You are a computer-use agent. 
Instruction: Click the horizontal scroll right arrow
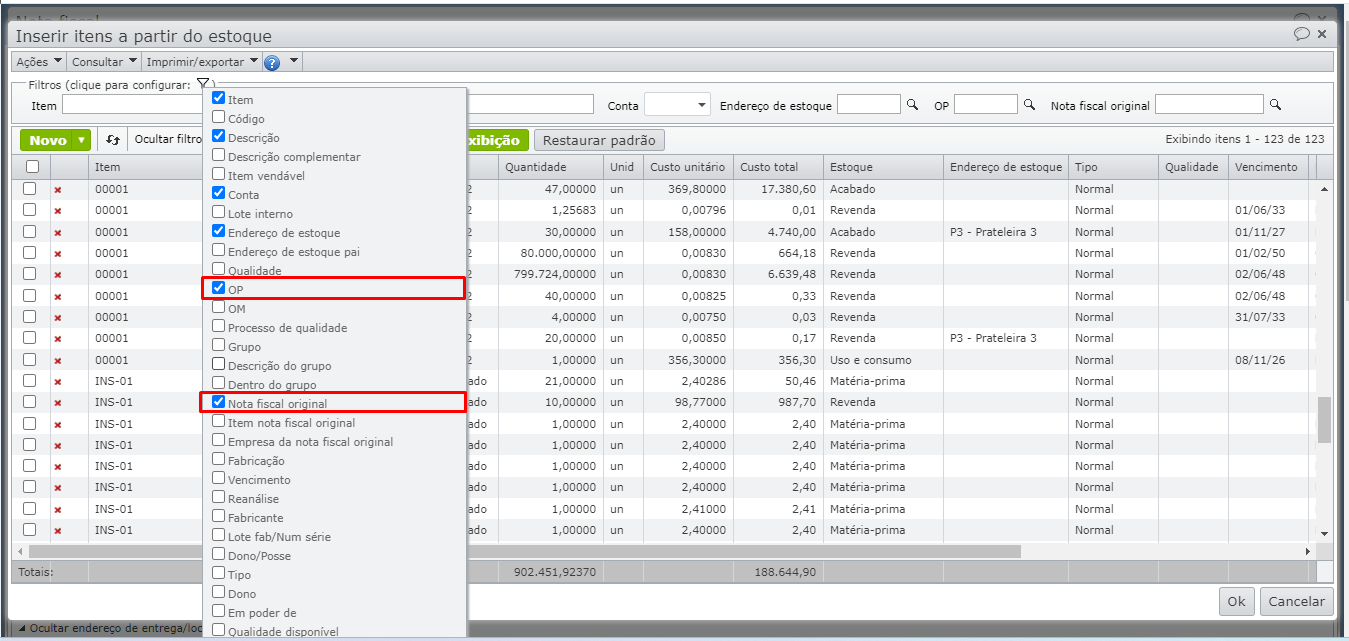click(1307, 551)
